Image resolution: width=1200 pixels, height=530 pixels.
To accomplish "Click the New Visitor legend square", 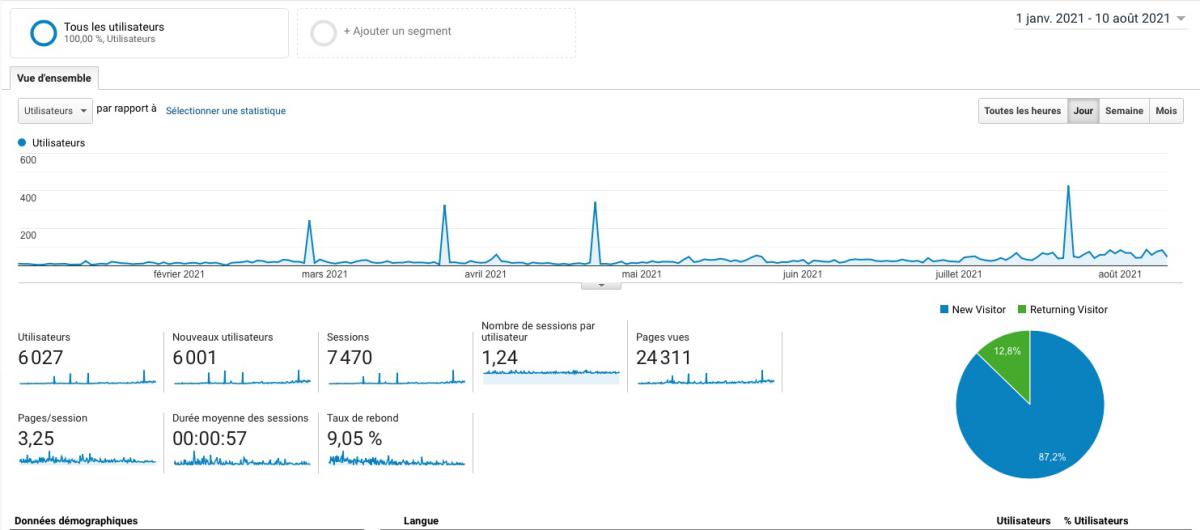I will 943,310.
